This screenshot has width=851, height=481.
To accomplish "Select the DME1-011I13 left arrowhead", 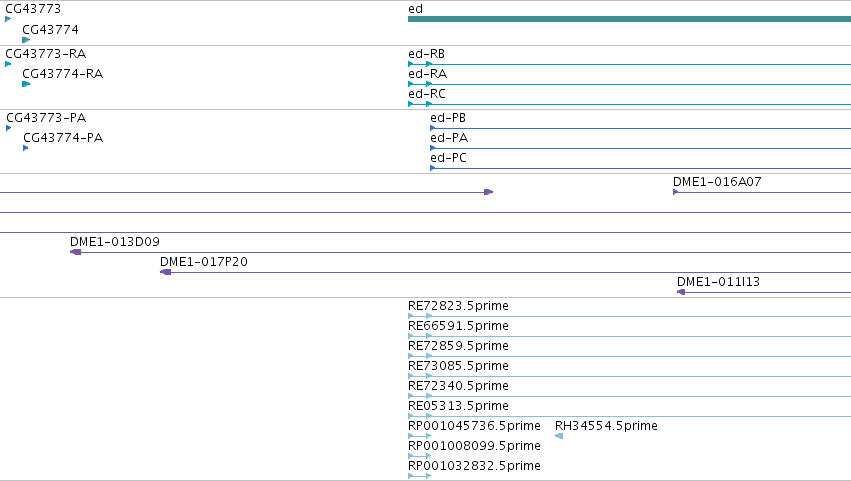I will (681, 292).
